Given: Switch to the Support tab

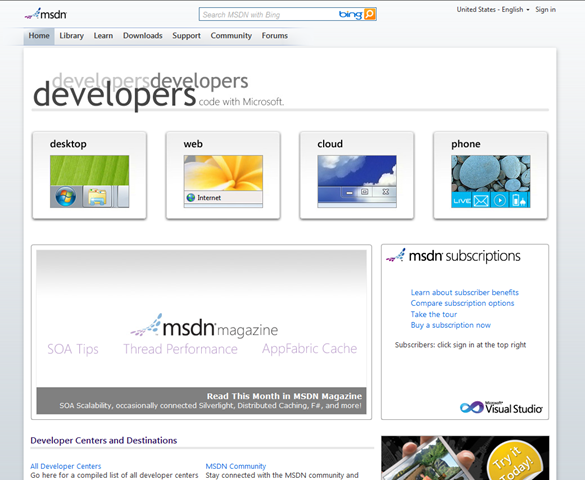Looking at the screenshot, I should click(186, 36).
